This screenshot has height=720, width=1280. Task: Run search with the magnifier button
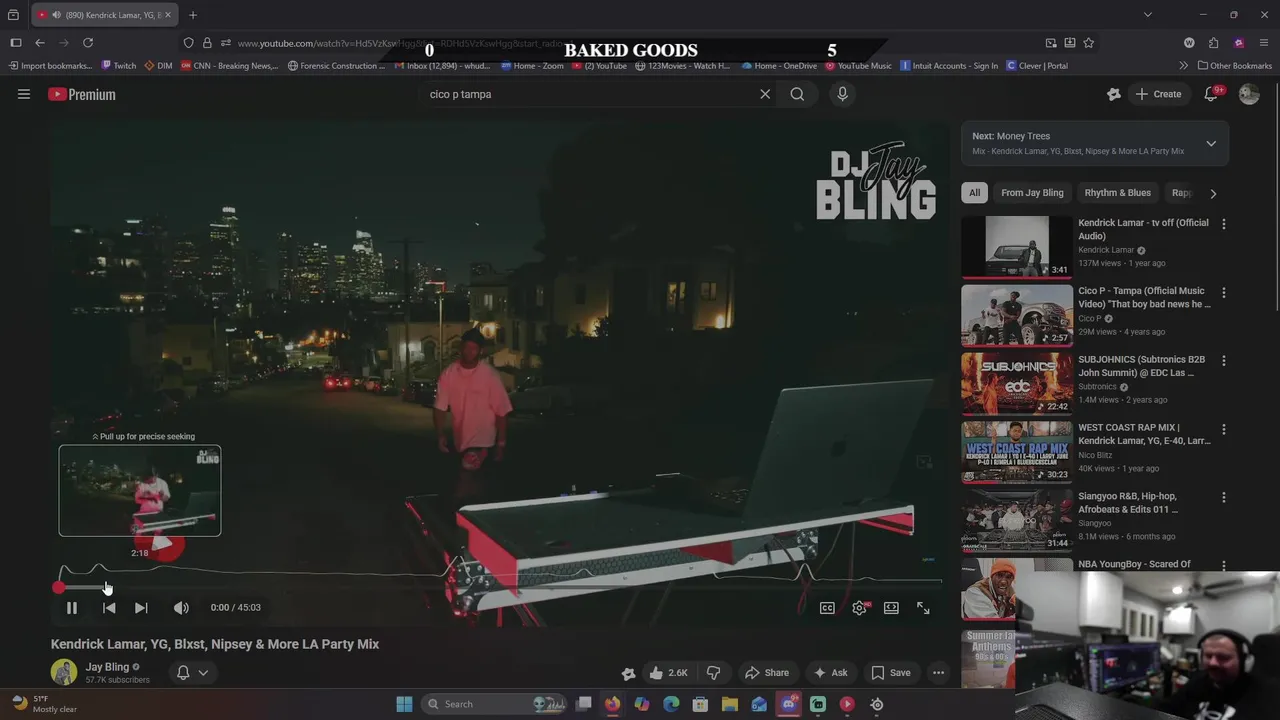coord(797,94)
